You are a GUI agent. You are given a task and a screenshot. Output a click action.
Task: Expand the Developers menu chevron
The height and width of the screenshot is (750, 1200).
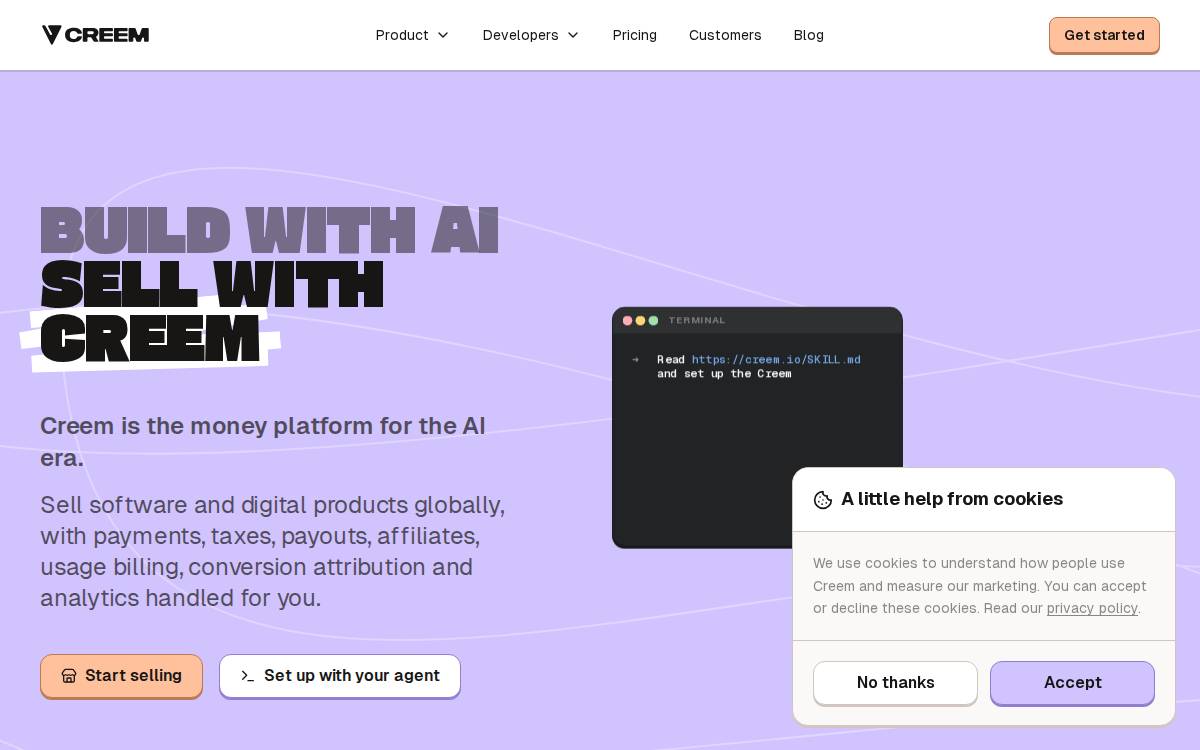[573, 35]
